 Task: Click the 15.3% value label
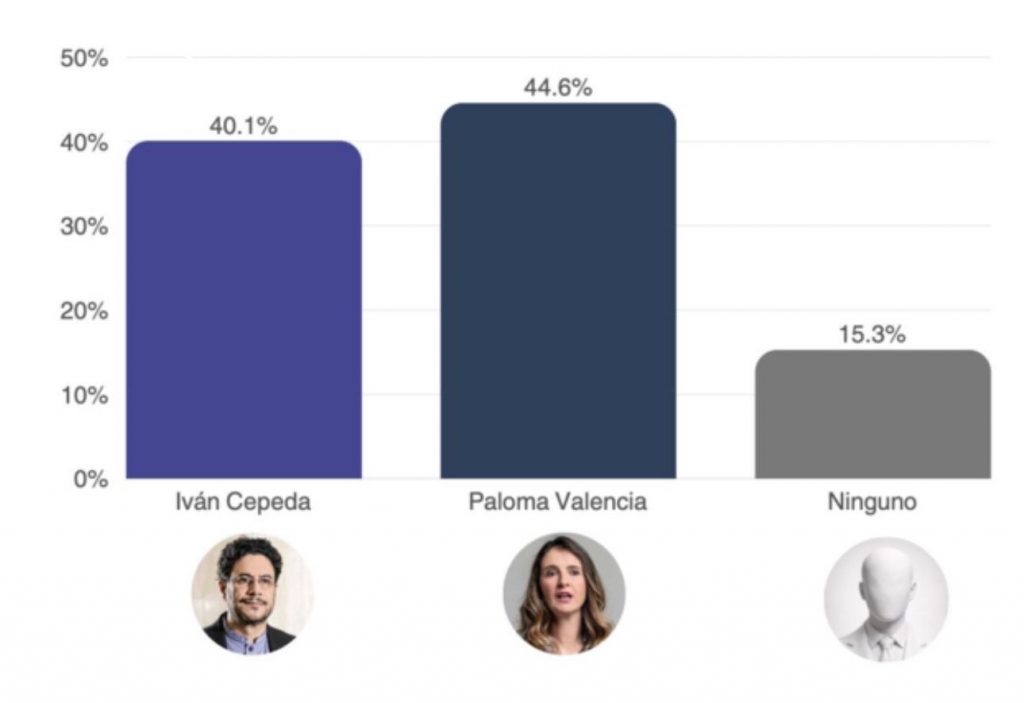tap(872, 335)
